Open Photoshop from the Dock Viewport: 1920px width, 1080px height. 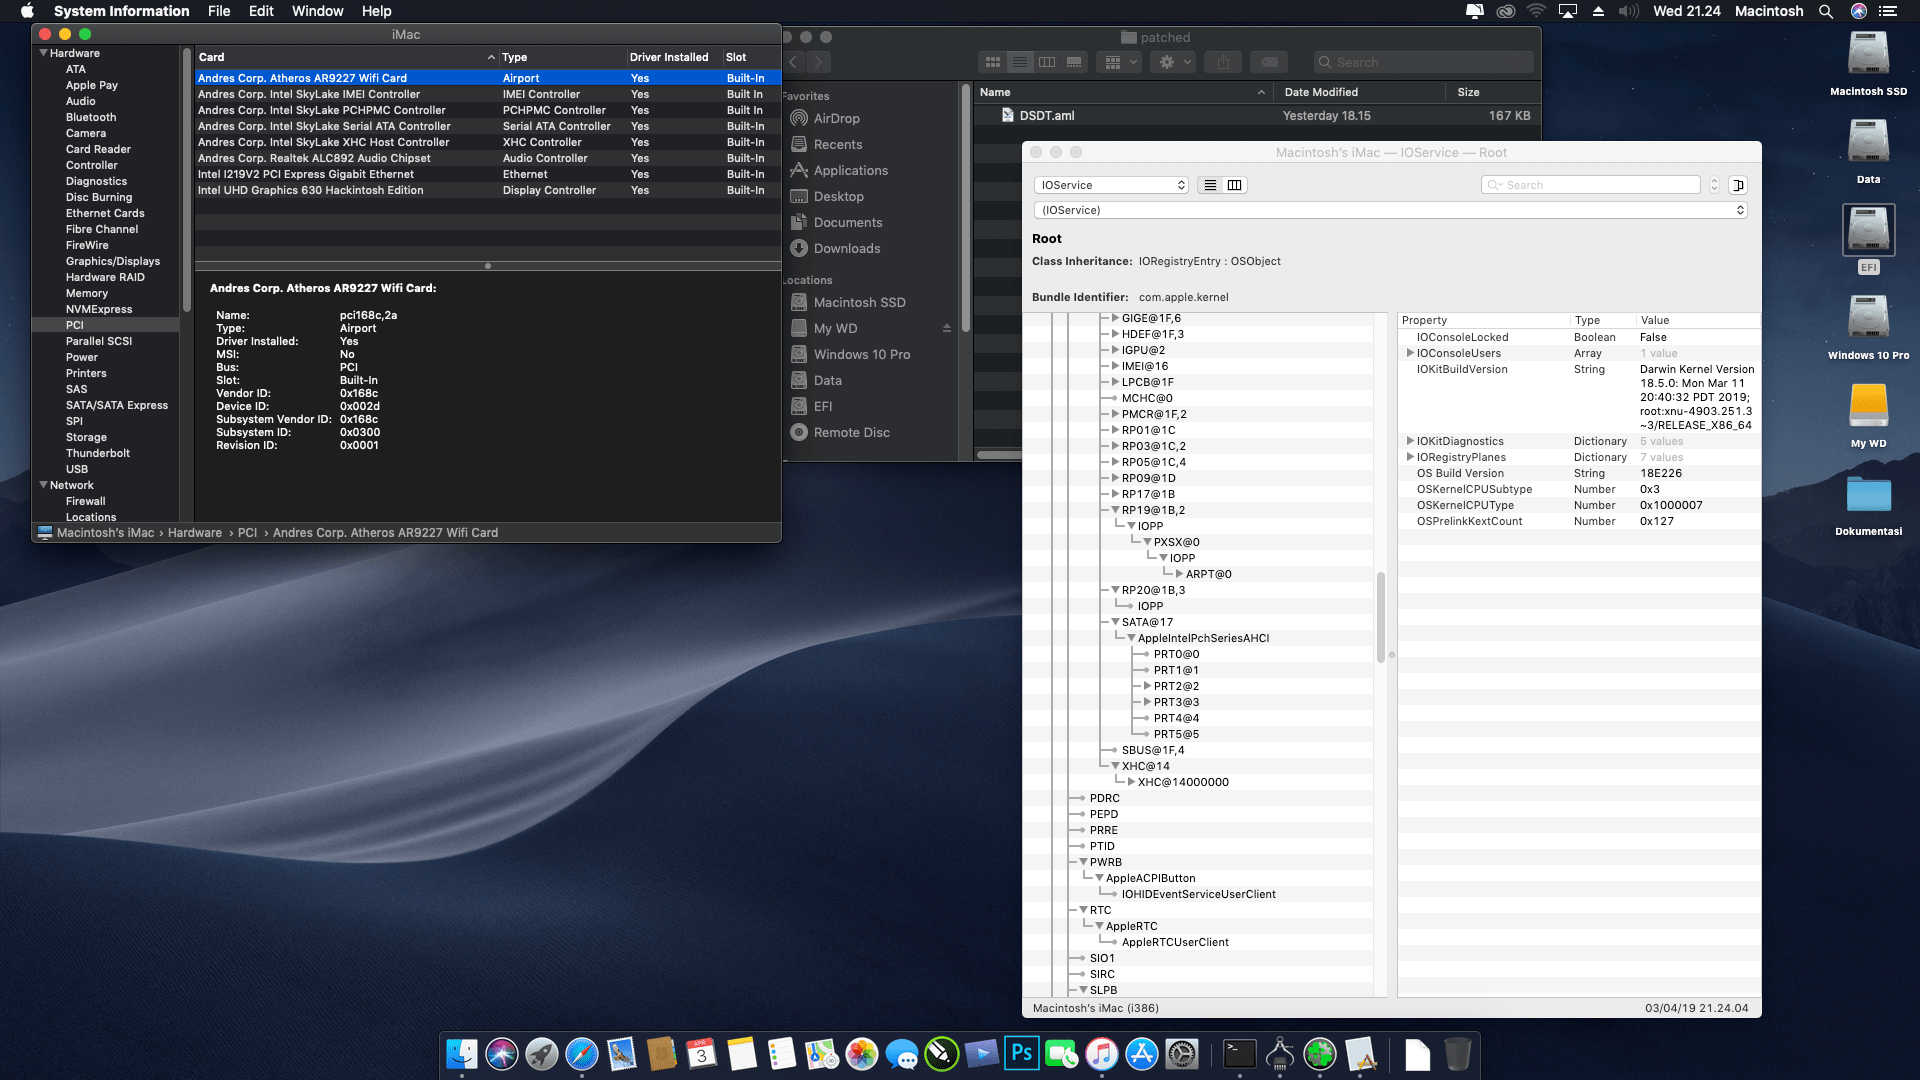[x=1022, y=1054]
